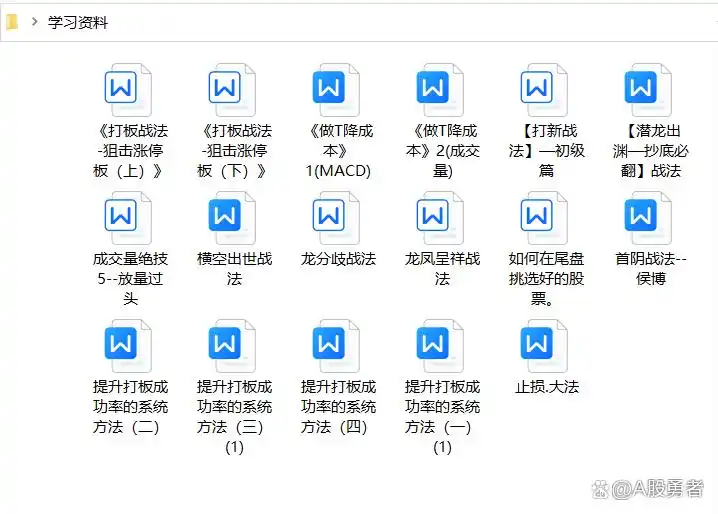Image resolution: width=718 pixels, height=514 pixels.
Task: Click the file name 《做T降成本》1(MACD)
Action: pyautogui.click(x=338, y=151)
